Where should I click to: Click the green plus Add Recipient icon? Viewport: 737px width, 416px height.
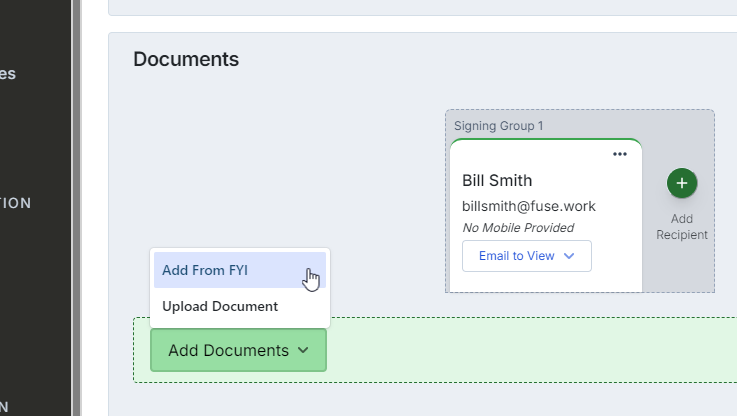[x=682, y=183]
